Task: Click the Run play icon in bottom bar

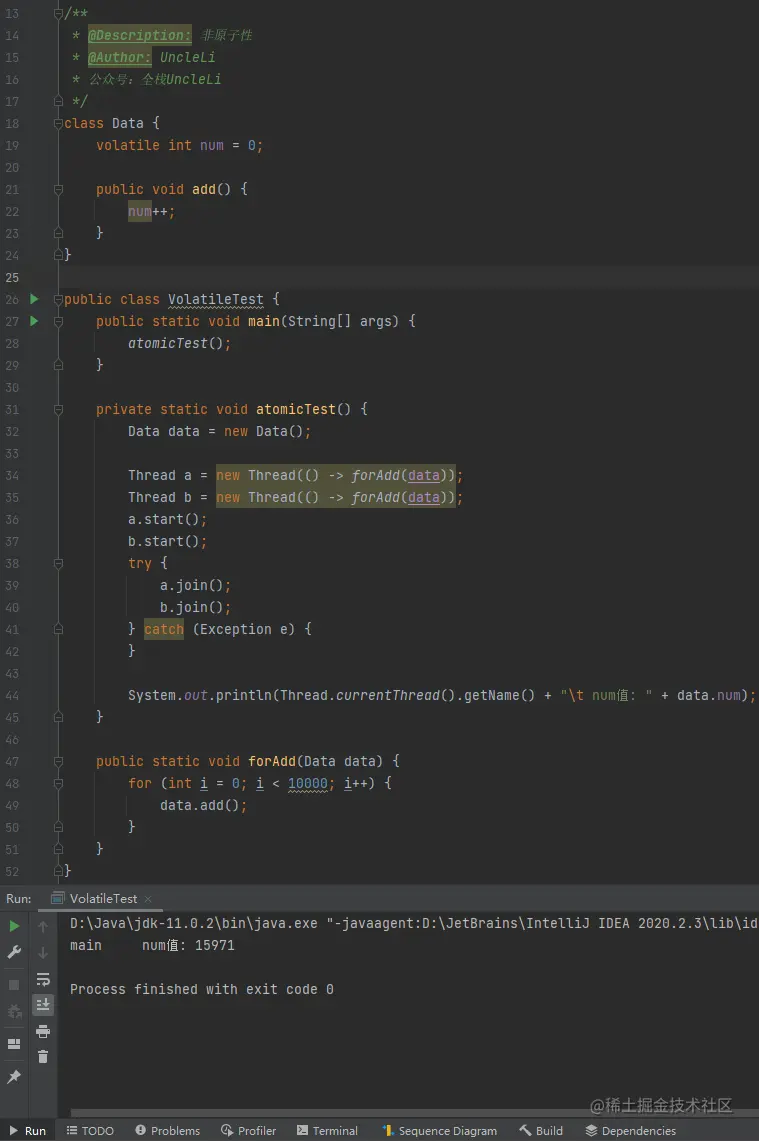Action: coord(14,1131)
